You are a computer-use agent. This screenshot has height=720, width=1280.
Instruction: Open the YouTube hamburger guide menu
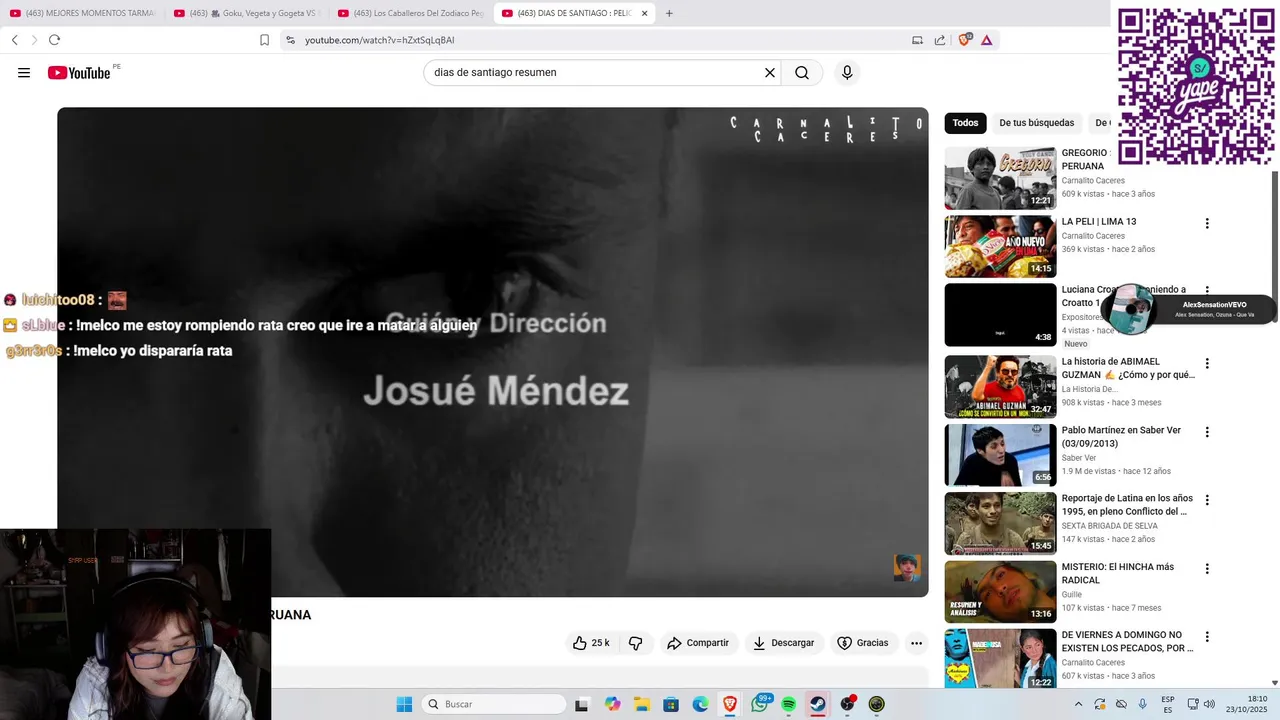[24, 73]
